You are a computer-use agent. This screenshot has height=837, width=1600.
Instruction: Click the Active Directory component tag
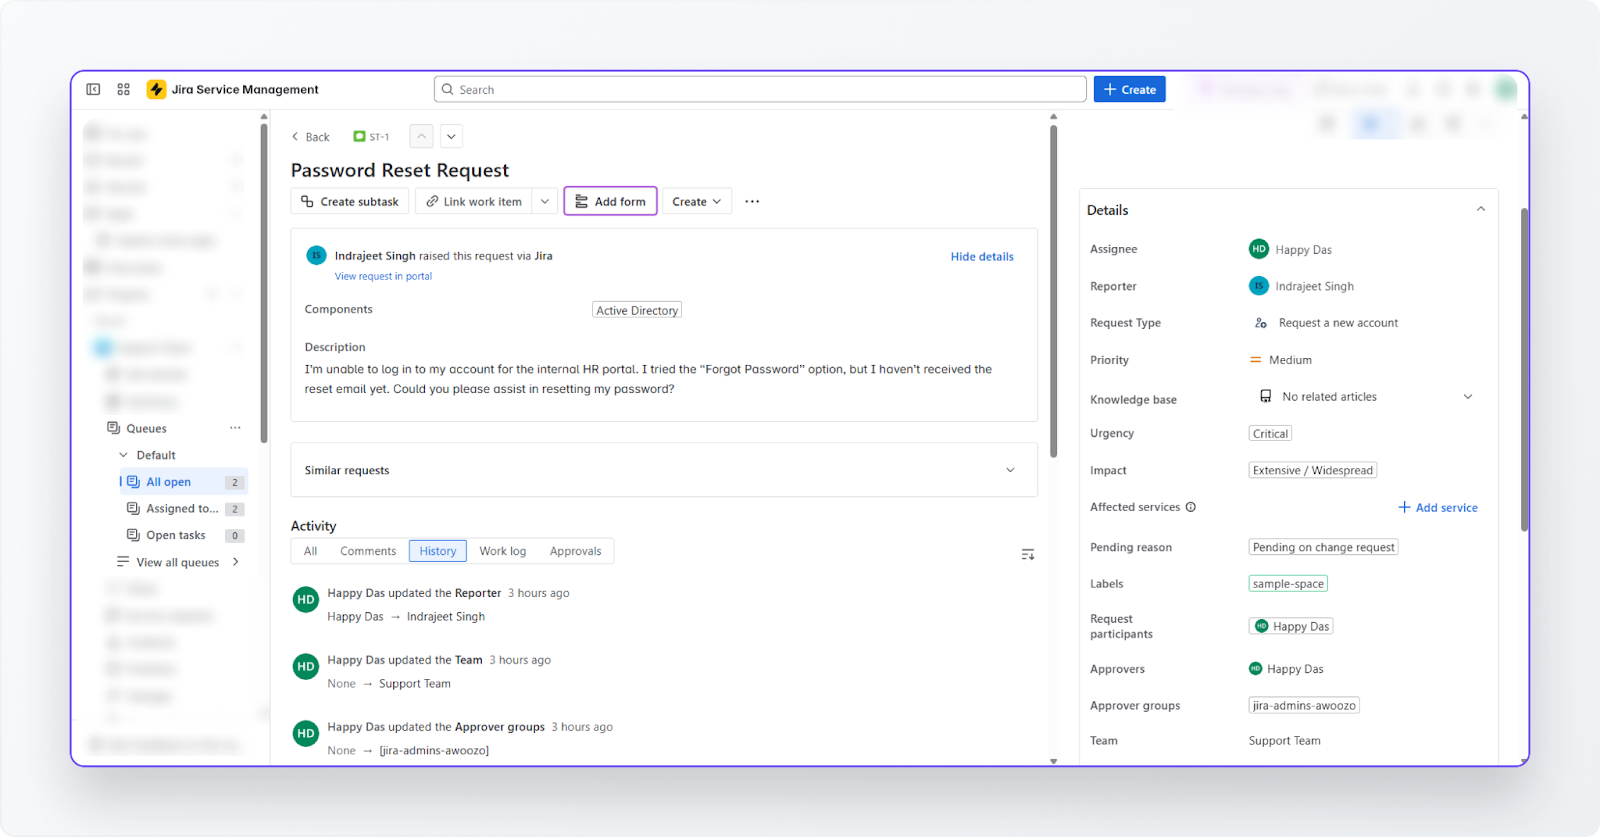(637, 310)
